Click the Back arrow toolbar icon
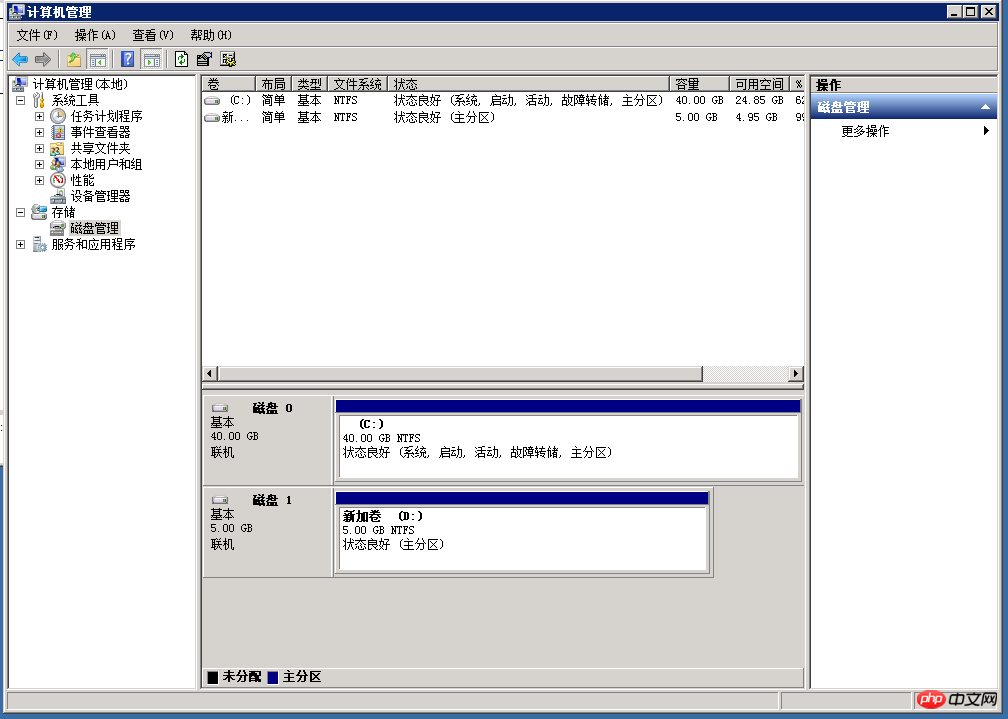Screen dimensions: 1008x719 click(x=20, y=60)
